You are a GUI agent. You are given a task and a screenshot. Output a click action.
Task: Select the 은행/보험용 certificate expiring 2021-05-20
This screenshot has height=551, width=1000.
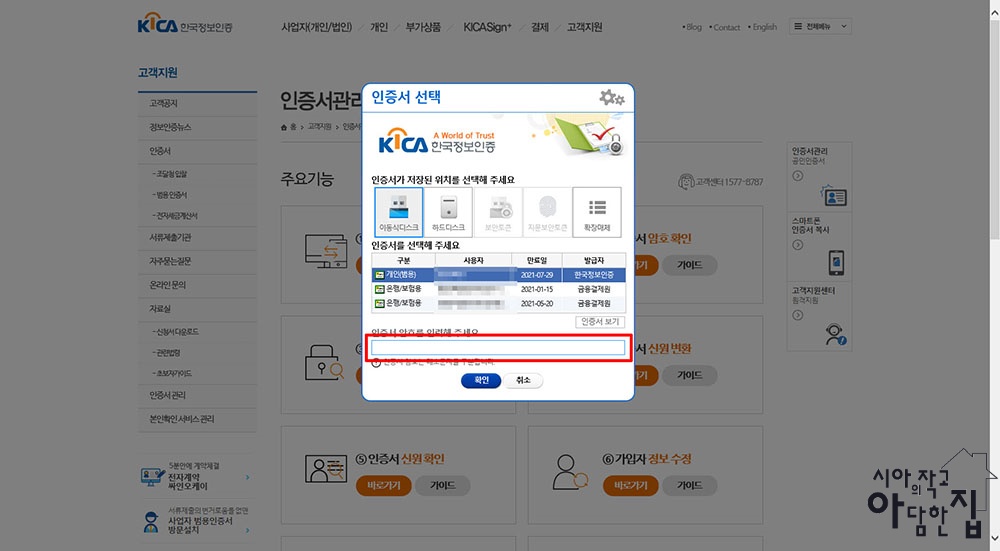pyautogui.click(x=498, y=304)
